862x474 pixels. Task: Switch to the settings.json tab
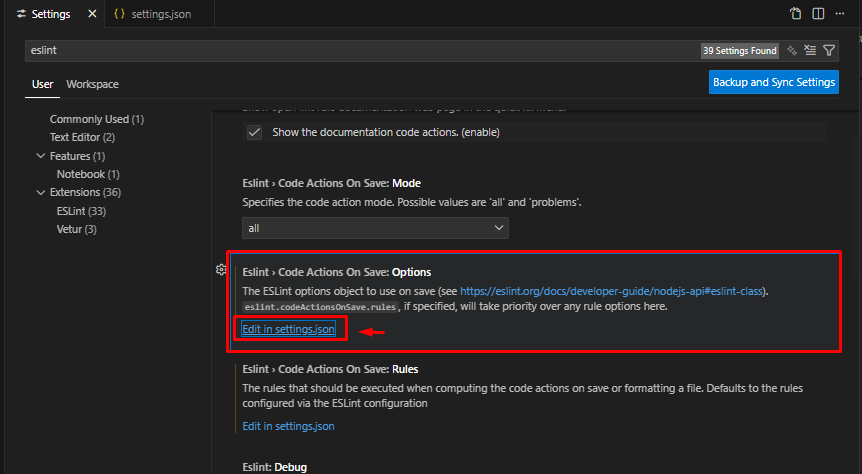[x=157, y=15]
